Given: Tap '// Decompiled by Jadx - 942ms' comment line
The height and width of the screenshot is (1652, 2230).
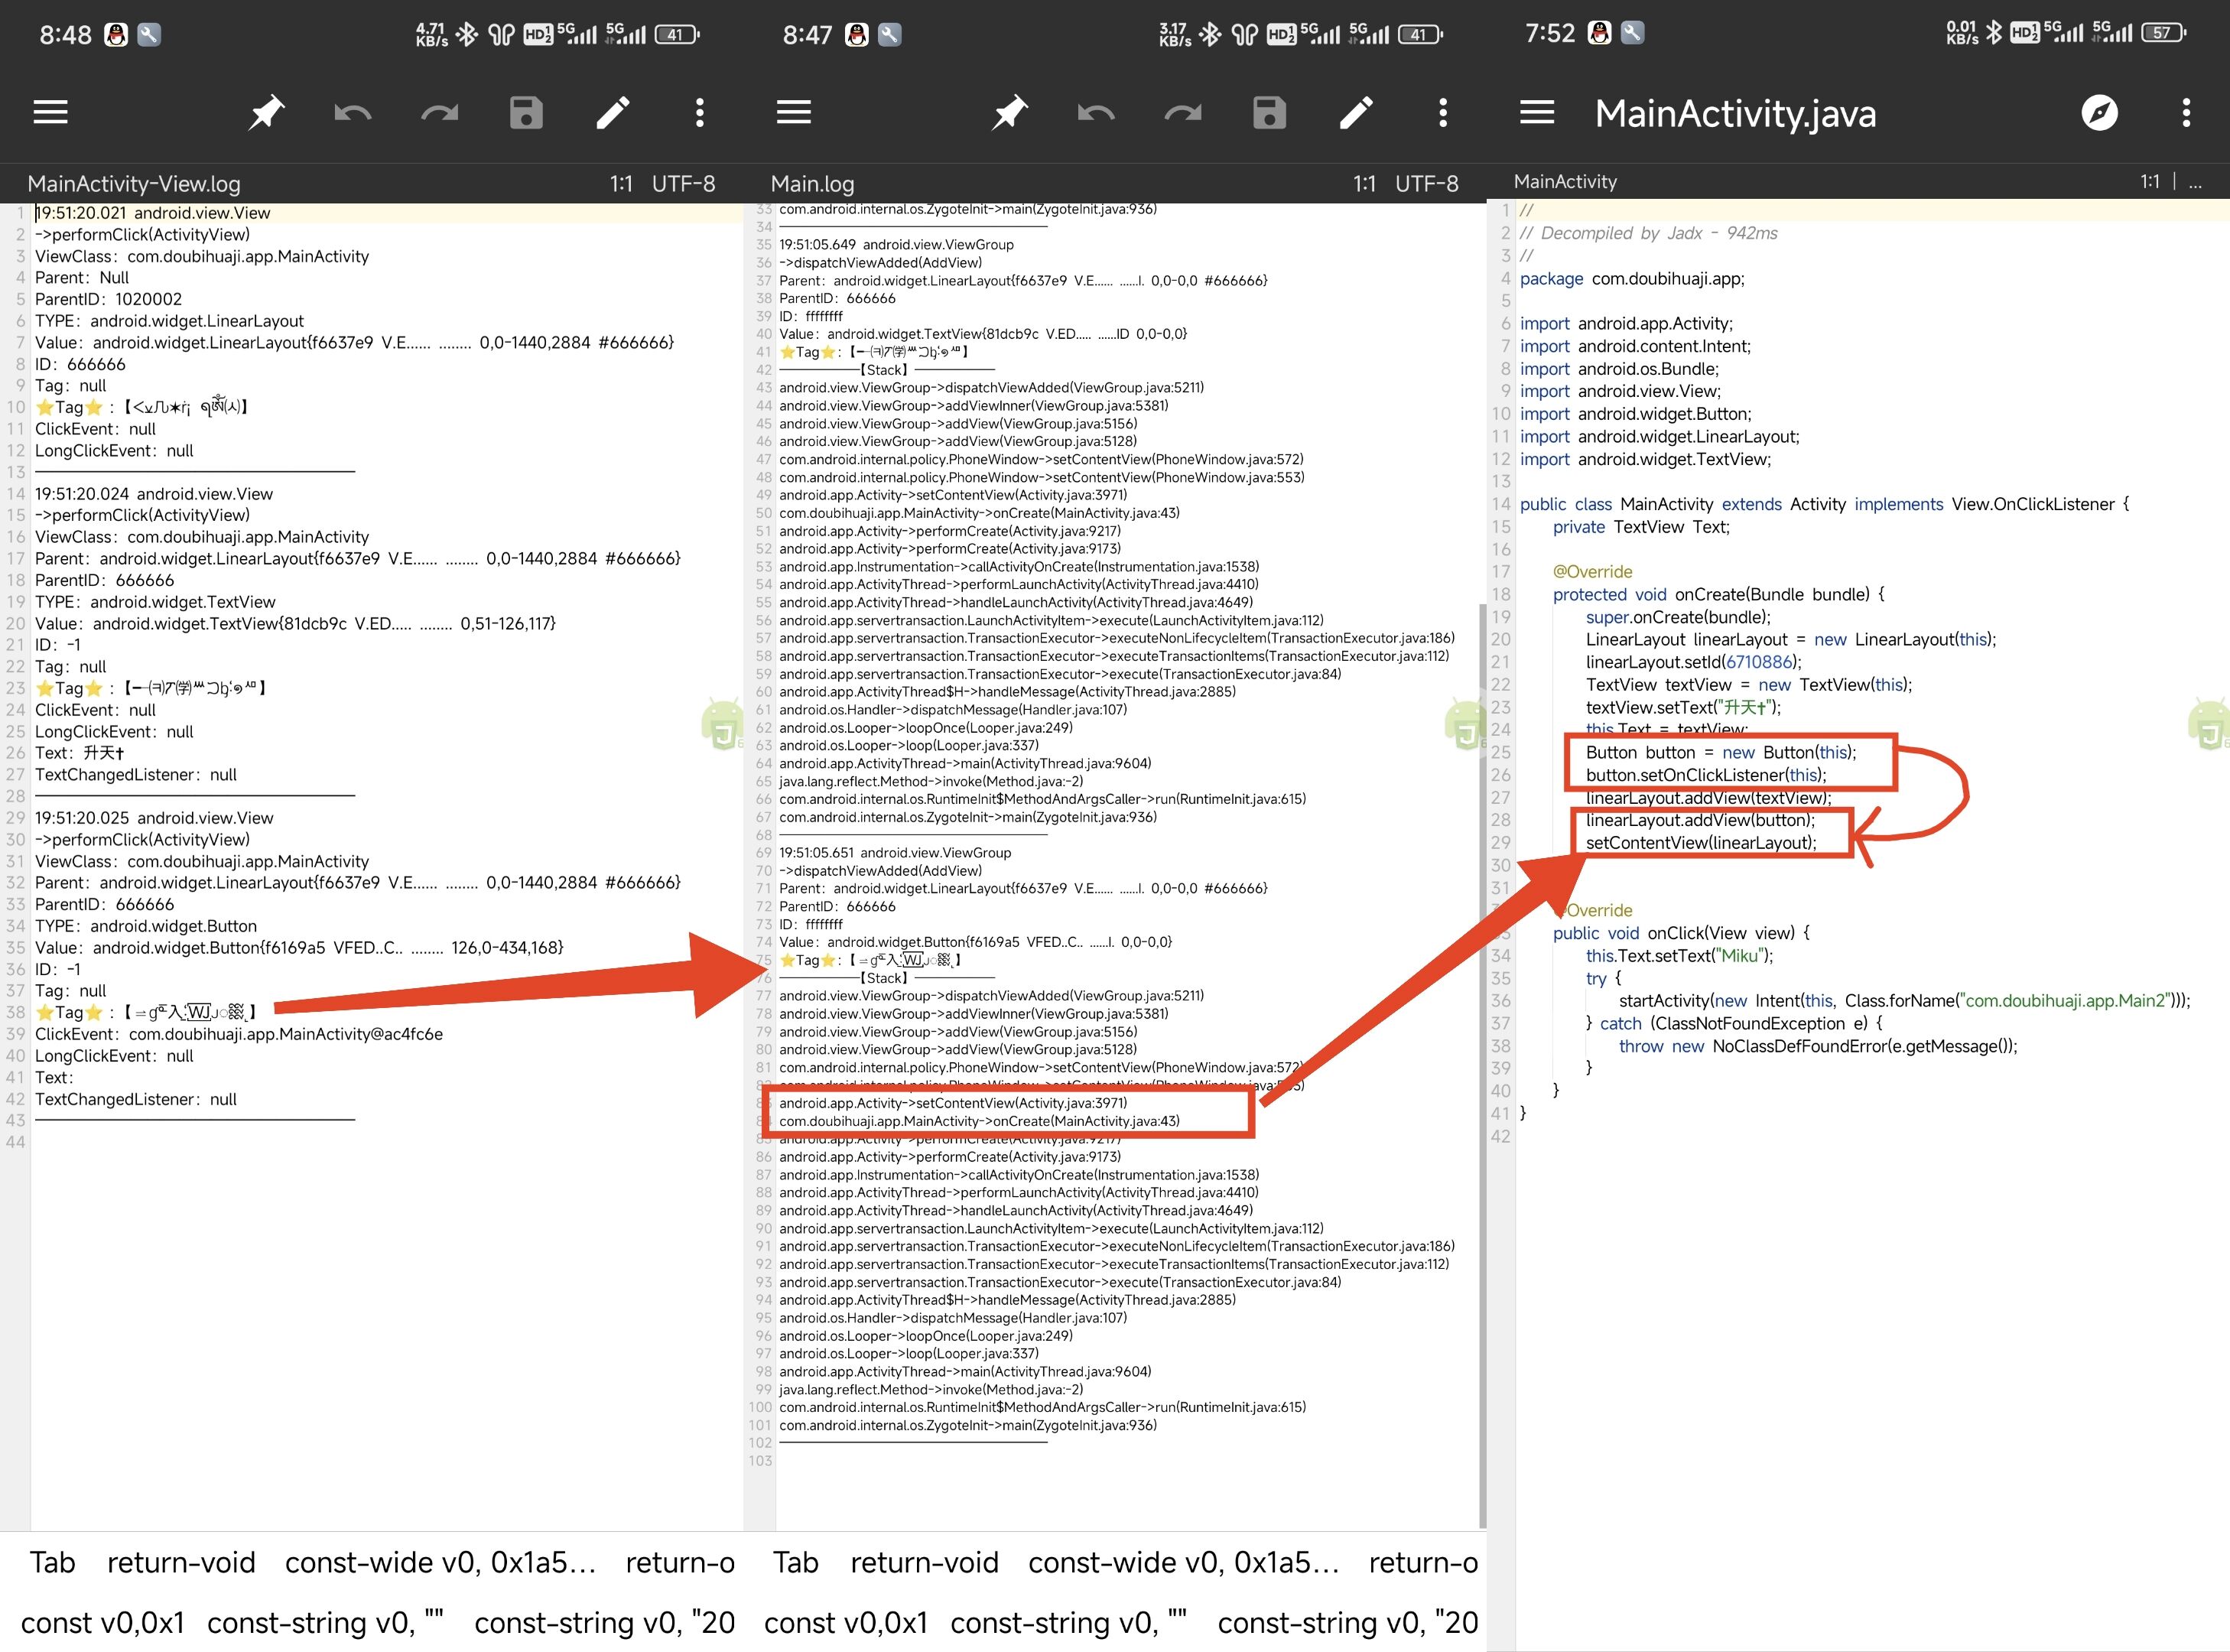Looking at the screenshot, I should pyautogui.click(x=1648, y=233).
